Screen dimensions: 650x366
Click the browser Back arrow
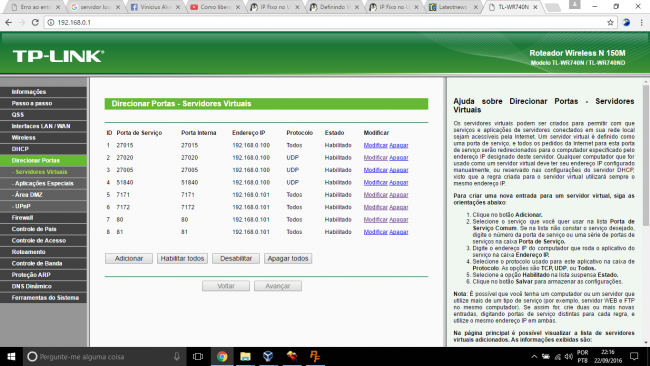8,22
